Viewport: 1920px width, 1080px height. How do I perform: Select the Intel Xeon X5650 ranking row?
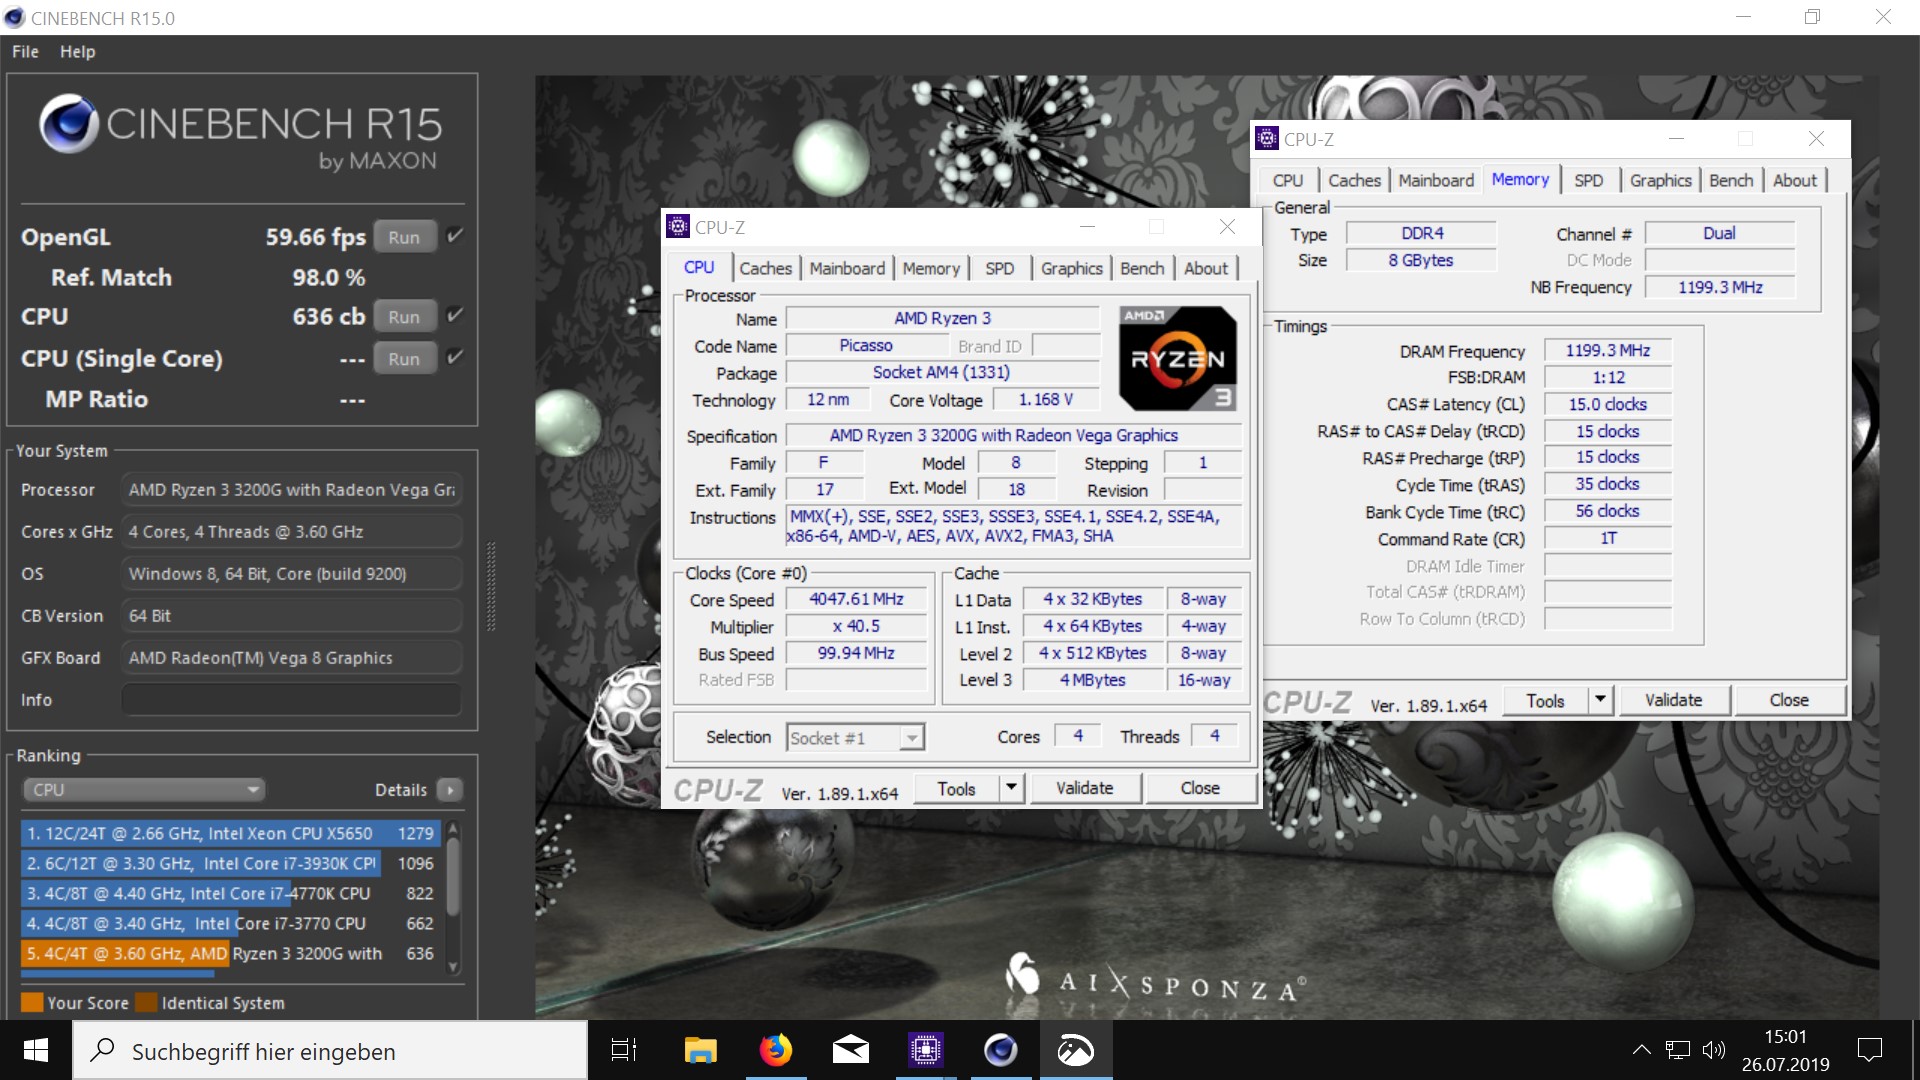[x=230, y=833]
